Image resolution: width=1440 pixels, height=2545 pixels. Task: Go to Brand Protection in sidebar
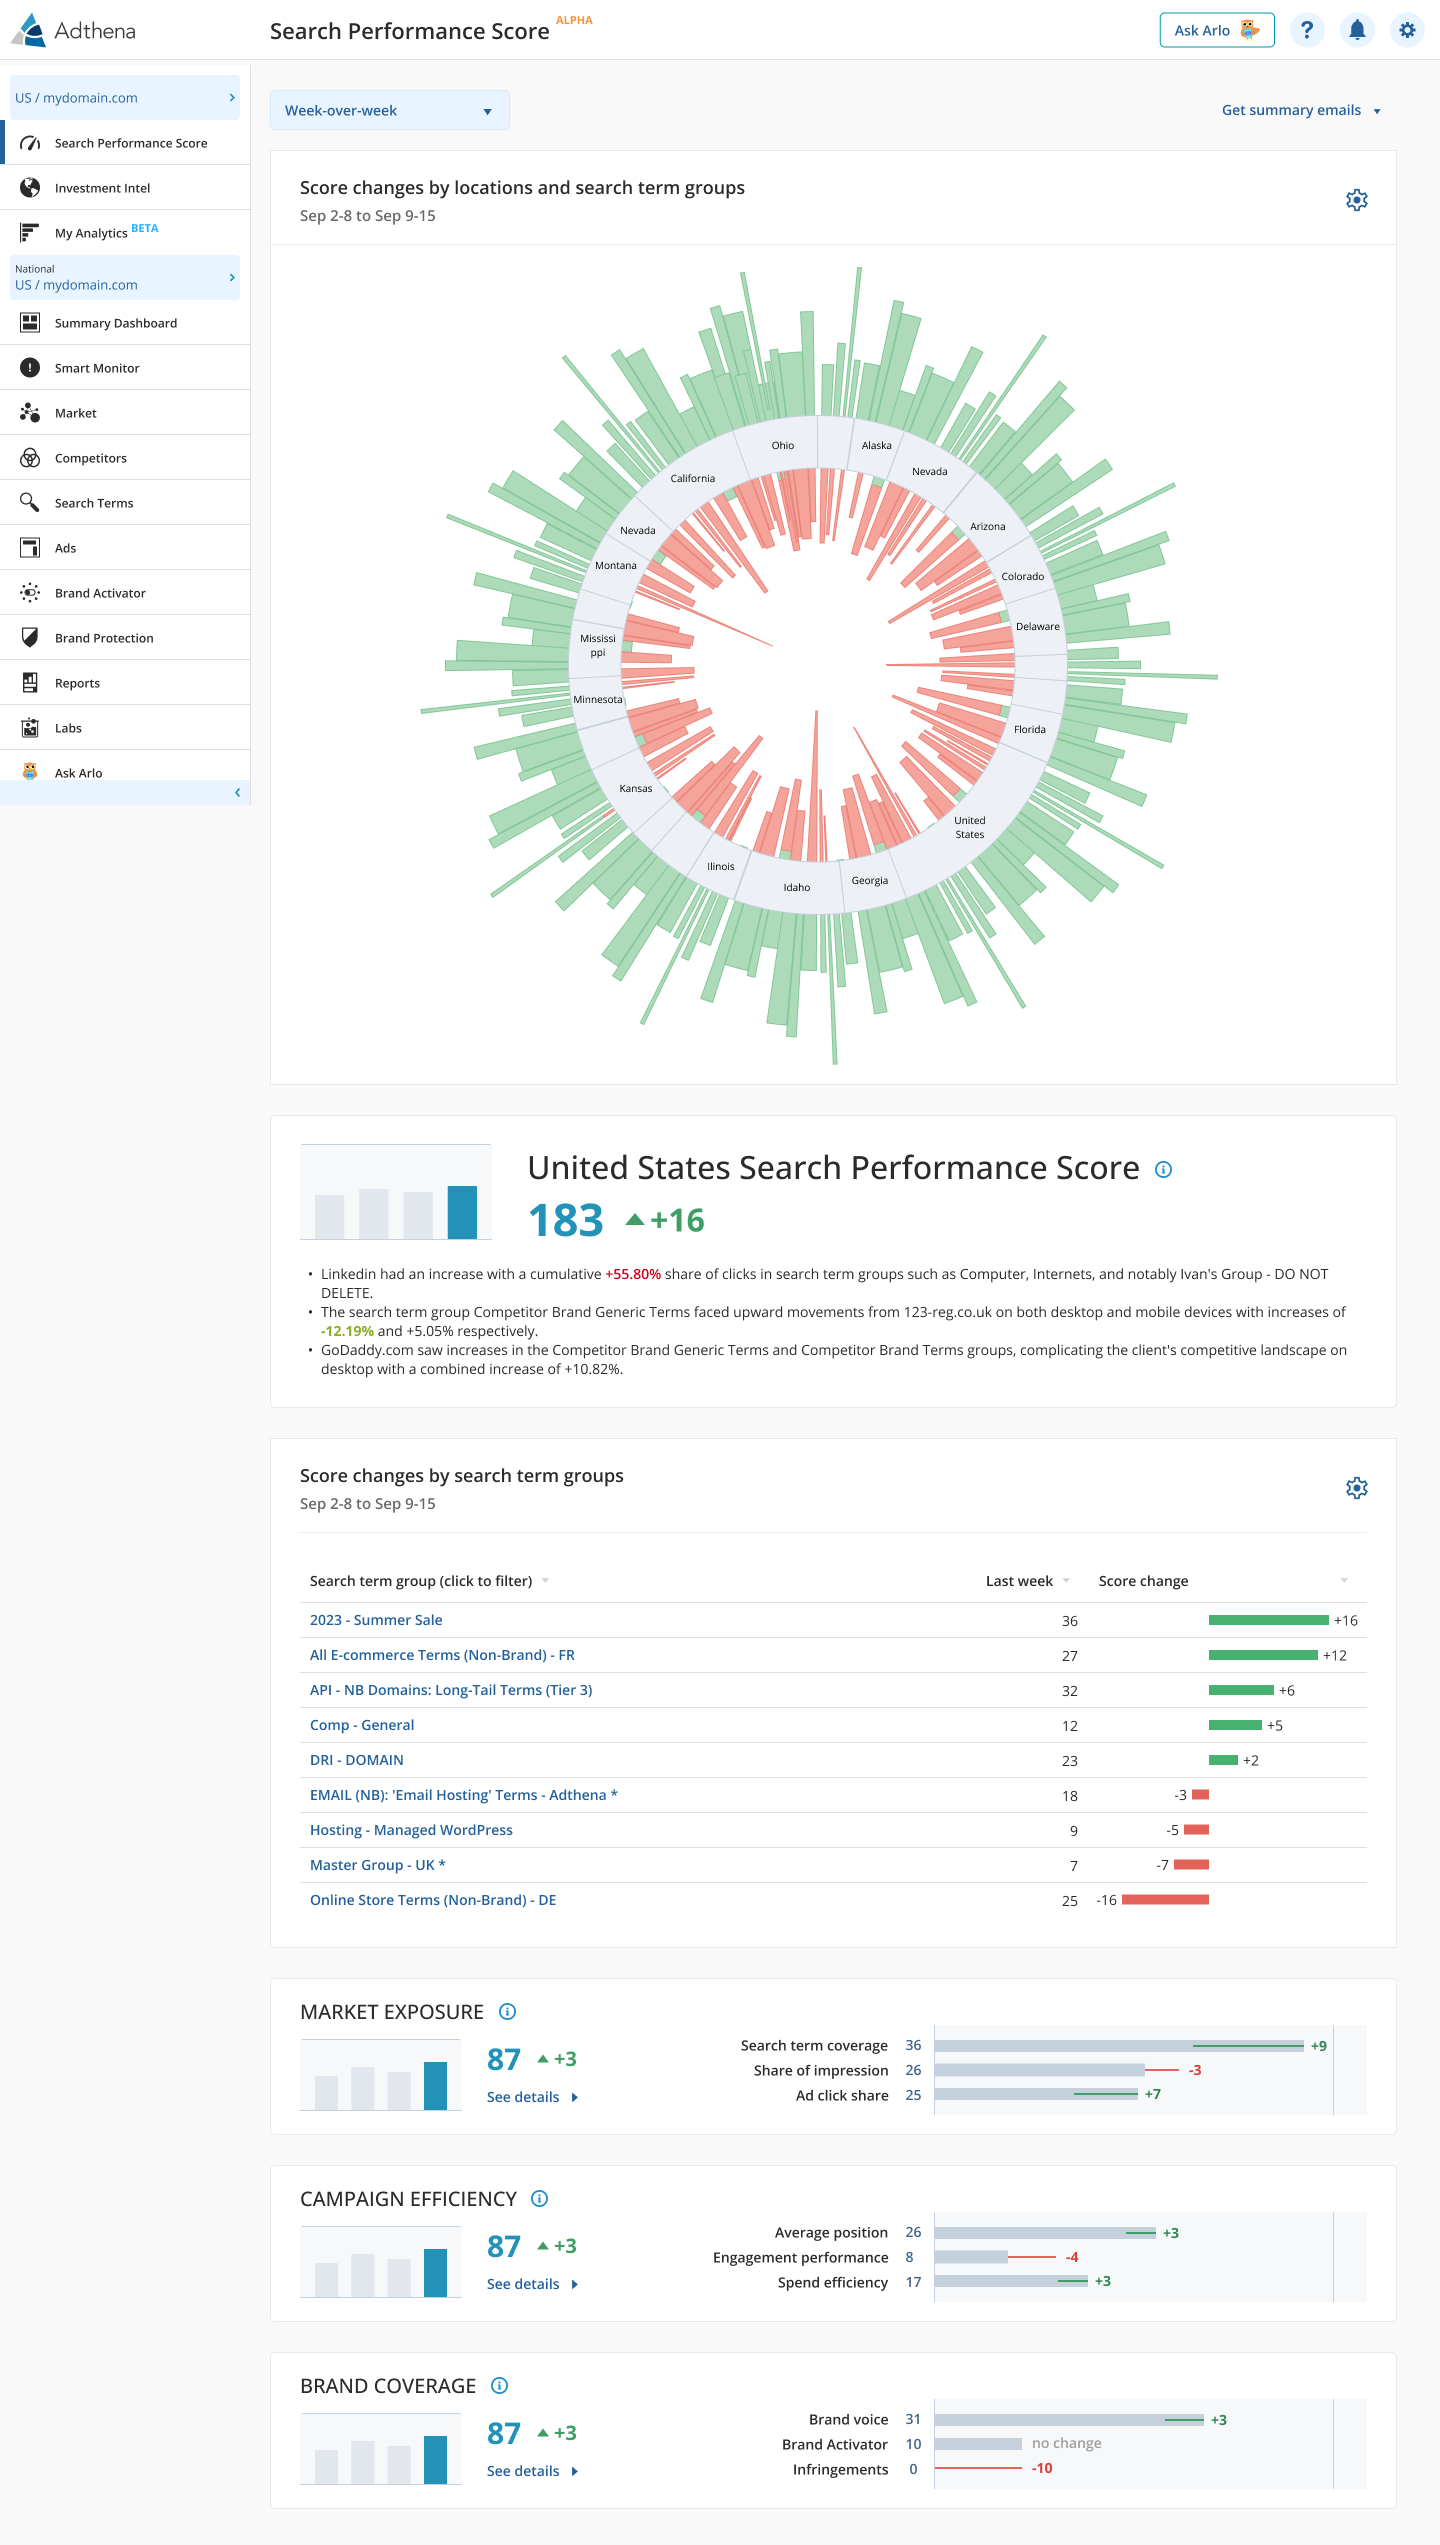pyautogui.click(x=104, y=638)
